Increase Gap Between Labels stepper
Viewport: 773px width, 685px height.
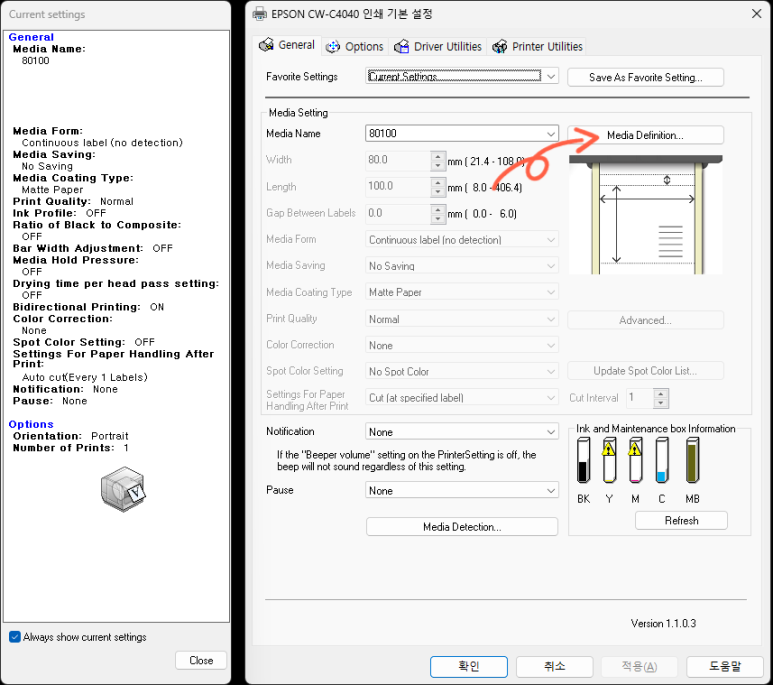[438, 209]
